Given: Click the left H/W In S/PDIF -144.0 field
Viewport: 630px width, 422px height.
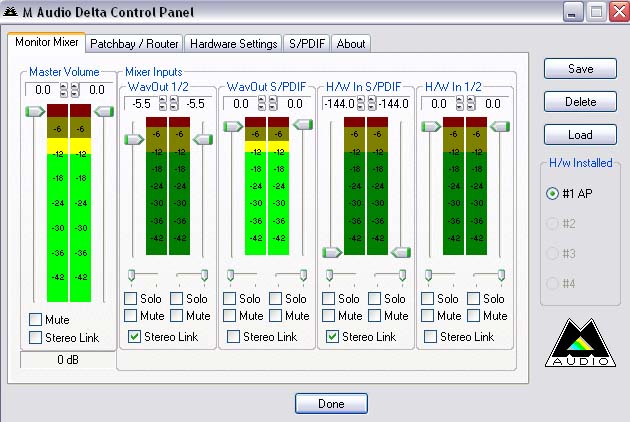Looking at the screenshot, I should 340,104.
